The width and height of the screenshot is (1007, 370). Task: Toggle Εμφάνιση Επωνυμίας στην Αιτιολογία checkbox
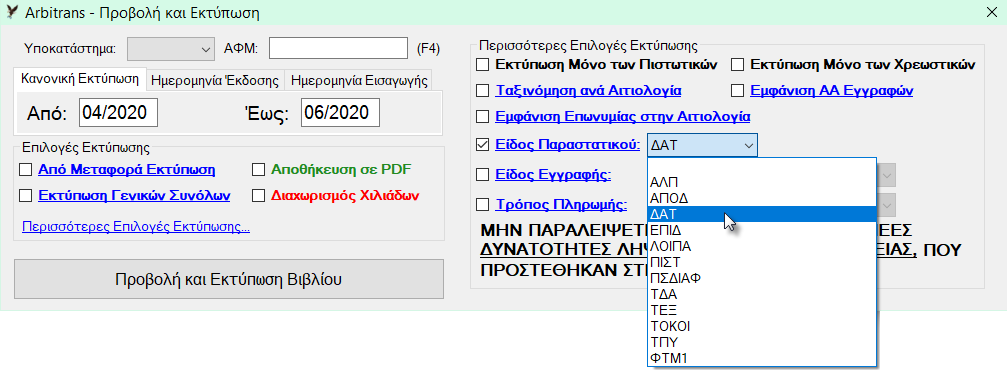(482, 116)
